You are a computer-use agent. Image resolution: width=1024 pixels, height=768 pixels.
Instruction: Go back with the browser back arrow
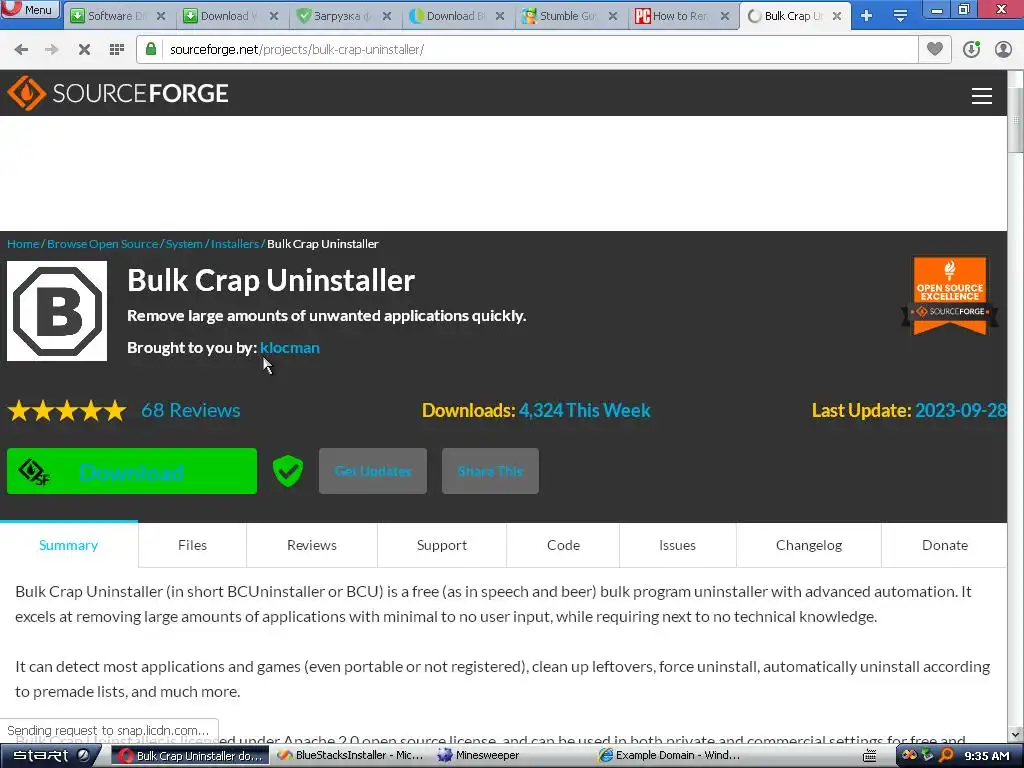(x=21, y=50)
